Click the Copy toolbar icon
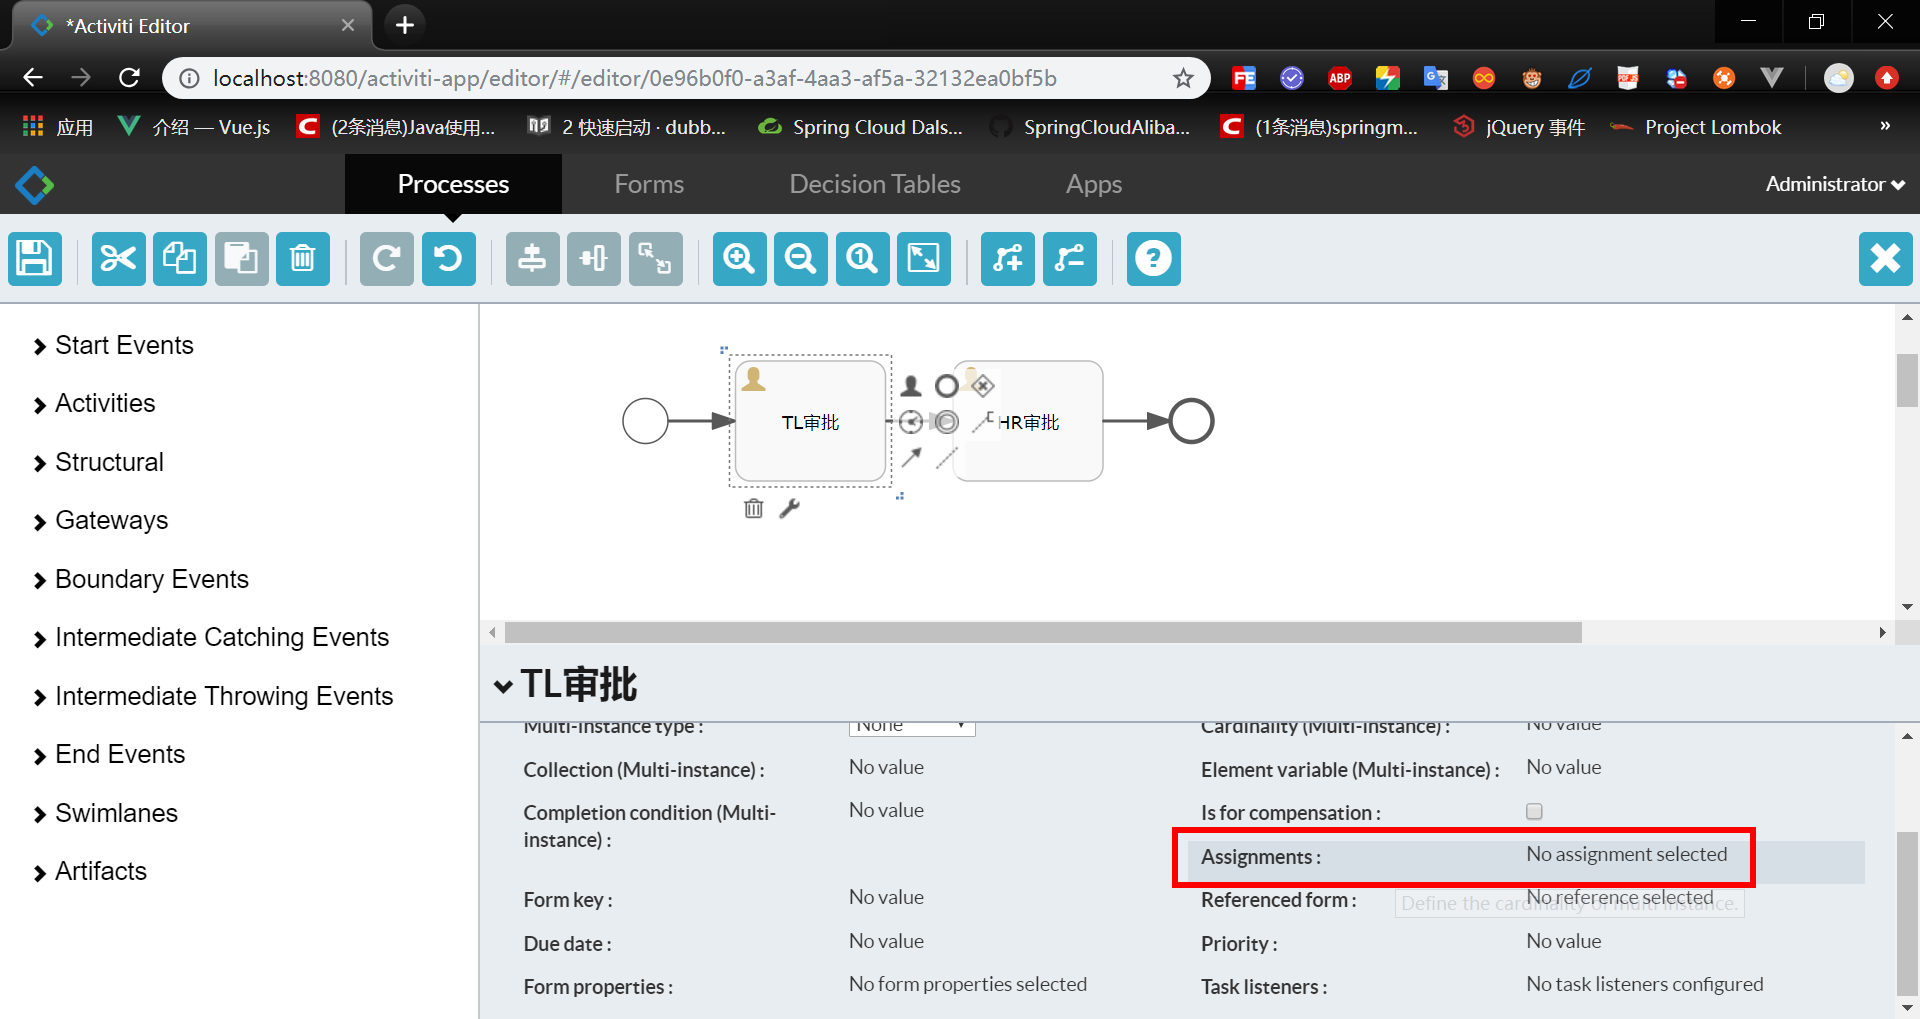This screenshot has height=1019, width=1920. pos(180,259)
